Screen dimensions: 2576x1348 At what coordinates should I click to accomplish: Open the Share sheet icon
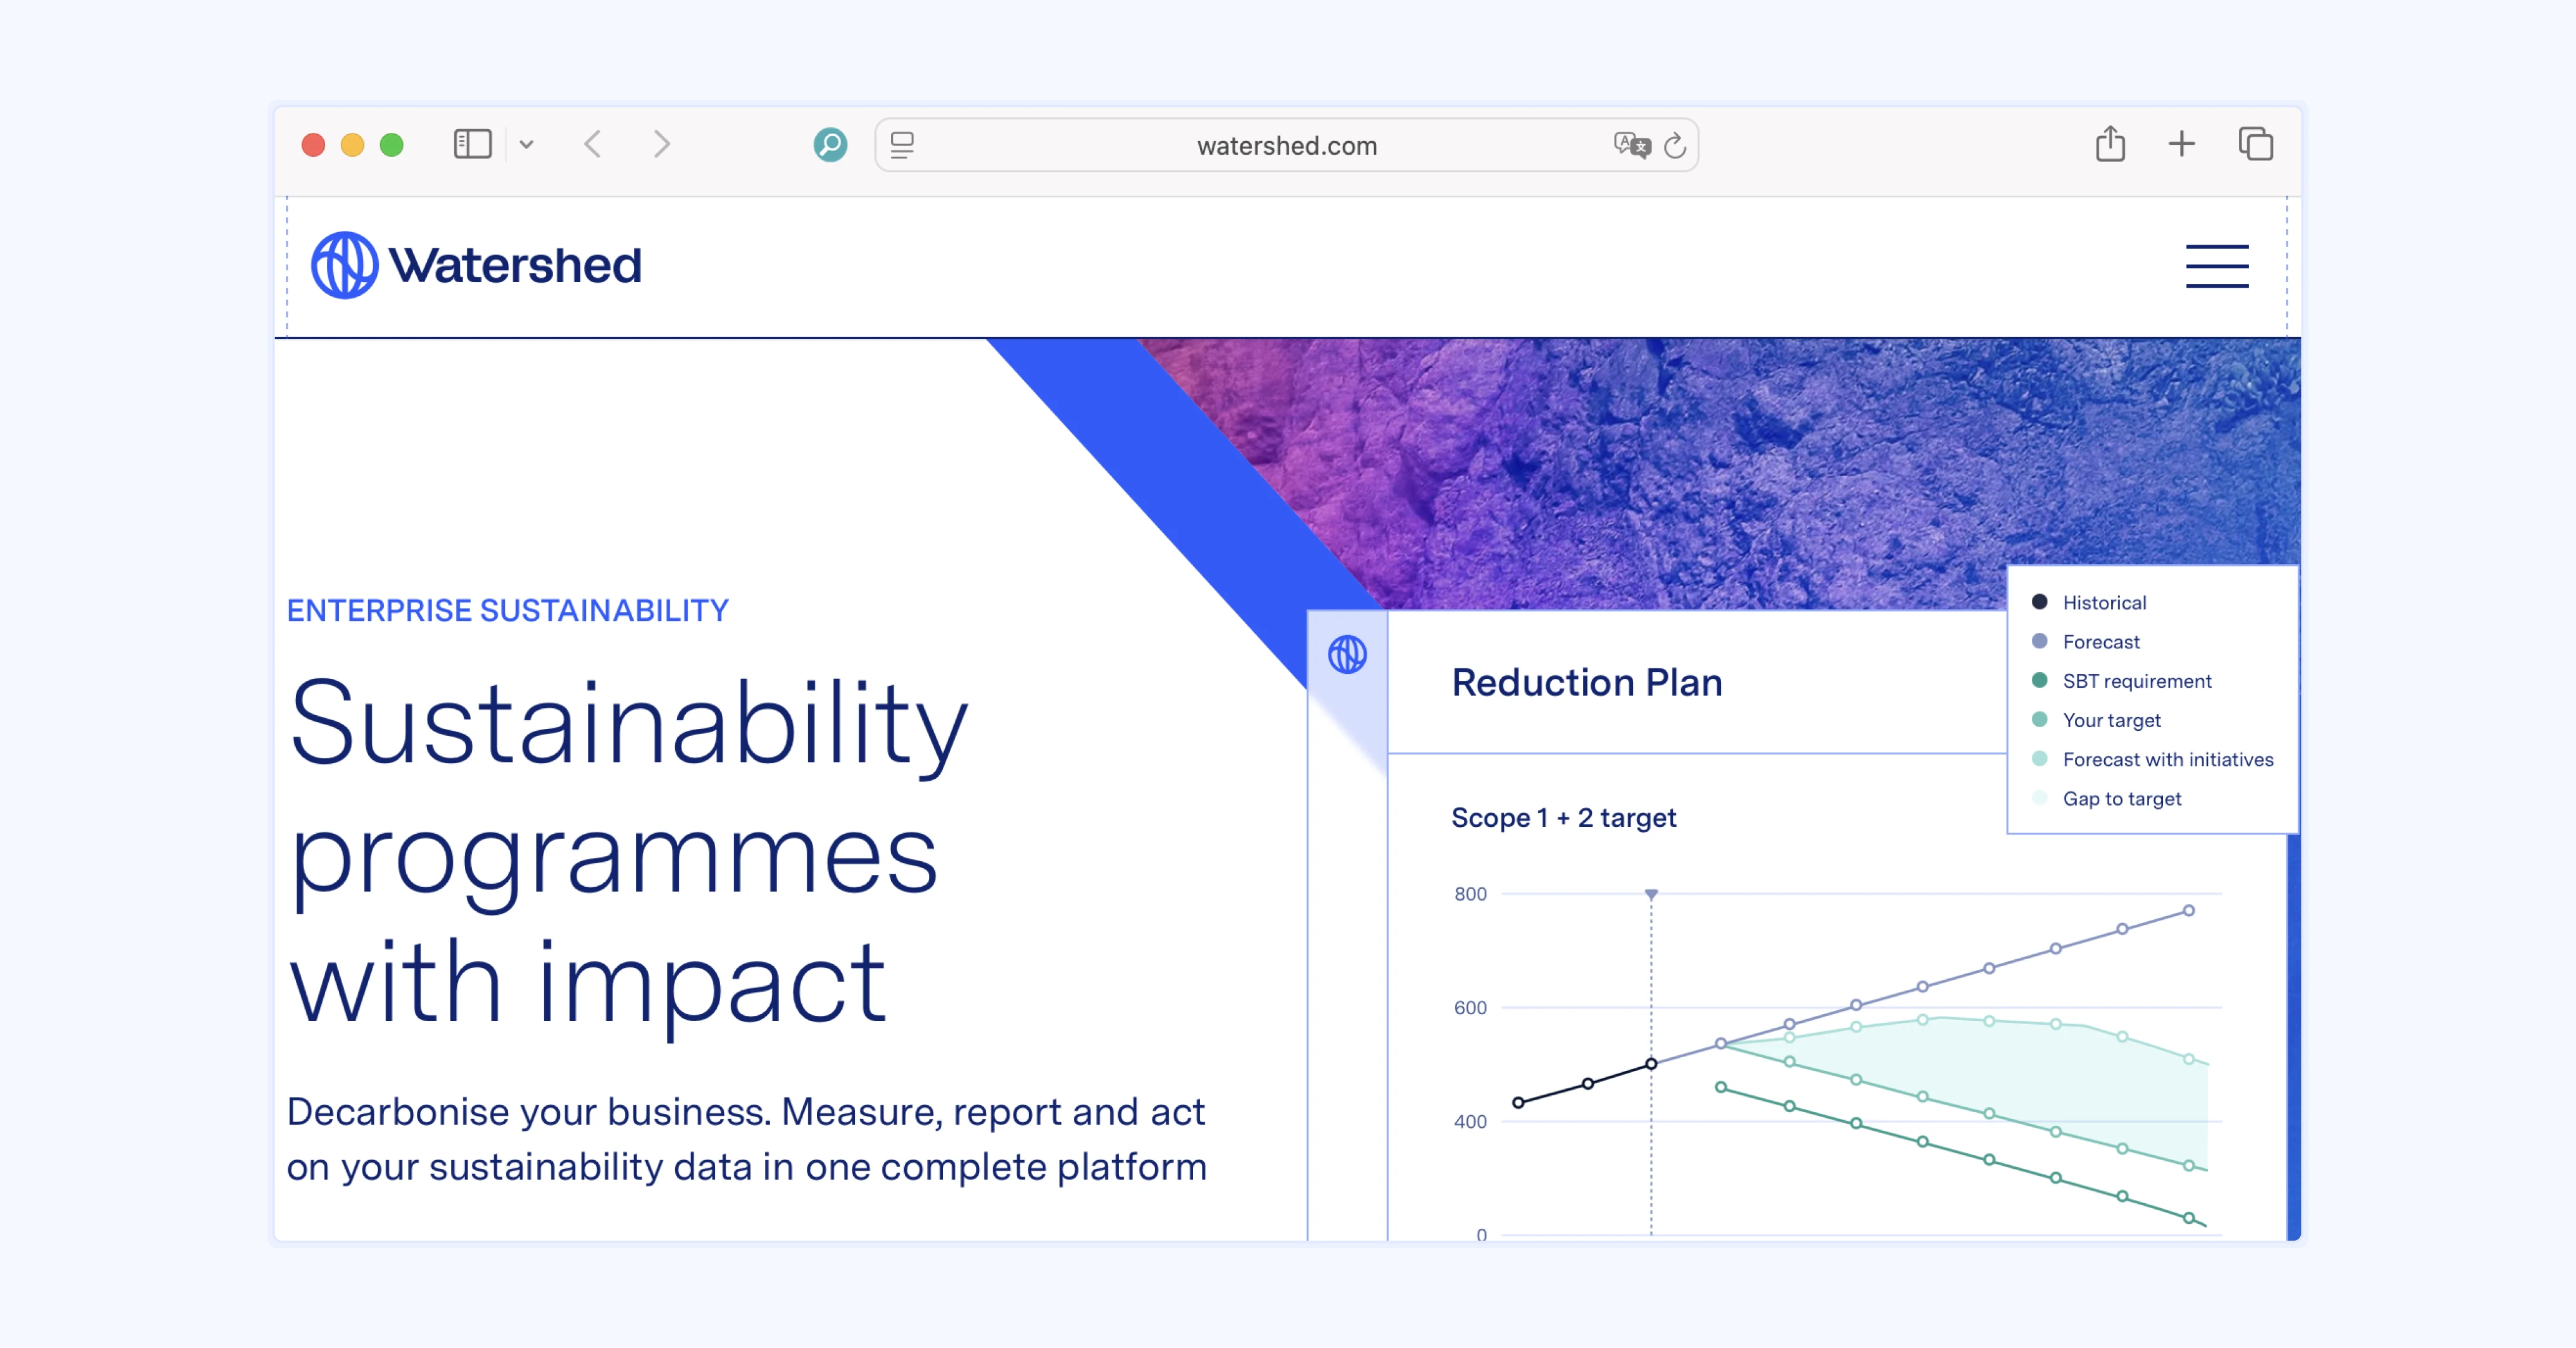(2110, 143)
